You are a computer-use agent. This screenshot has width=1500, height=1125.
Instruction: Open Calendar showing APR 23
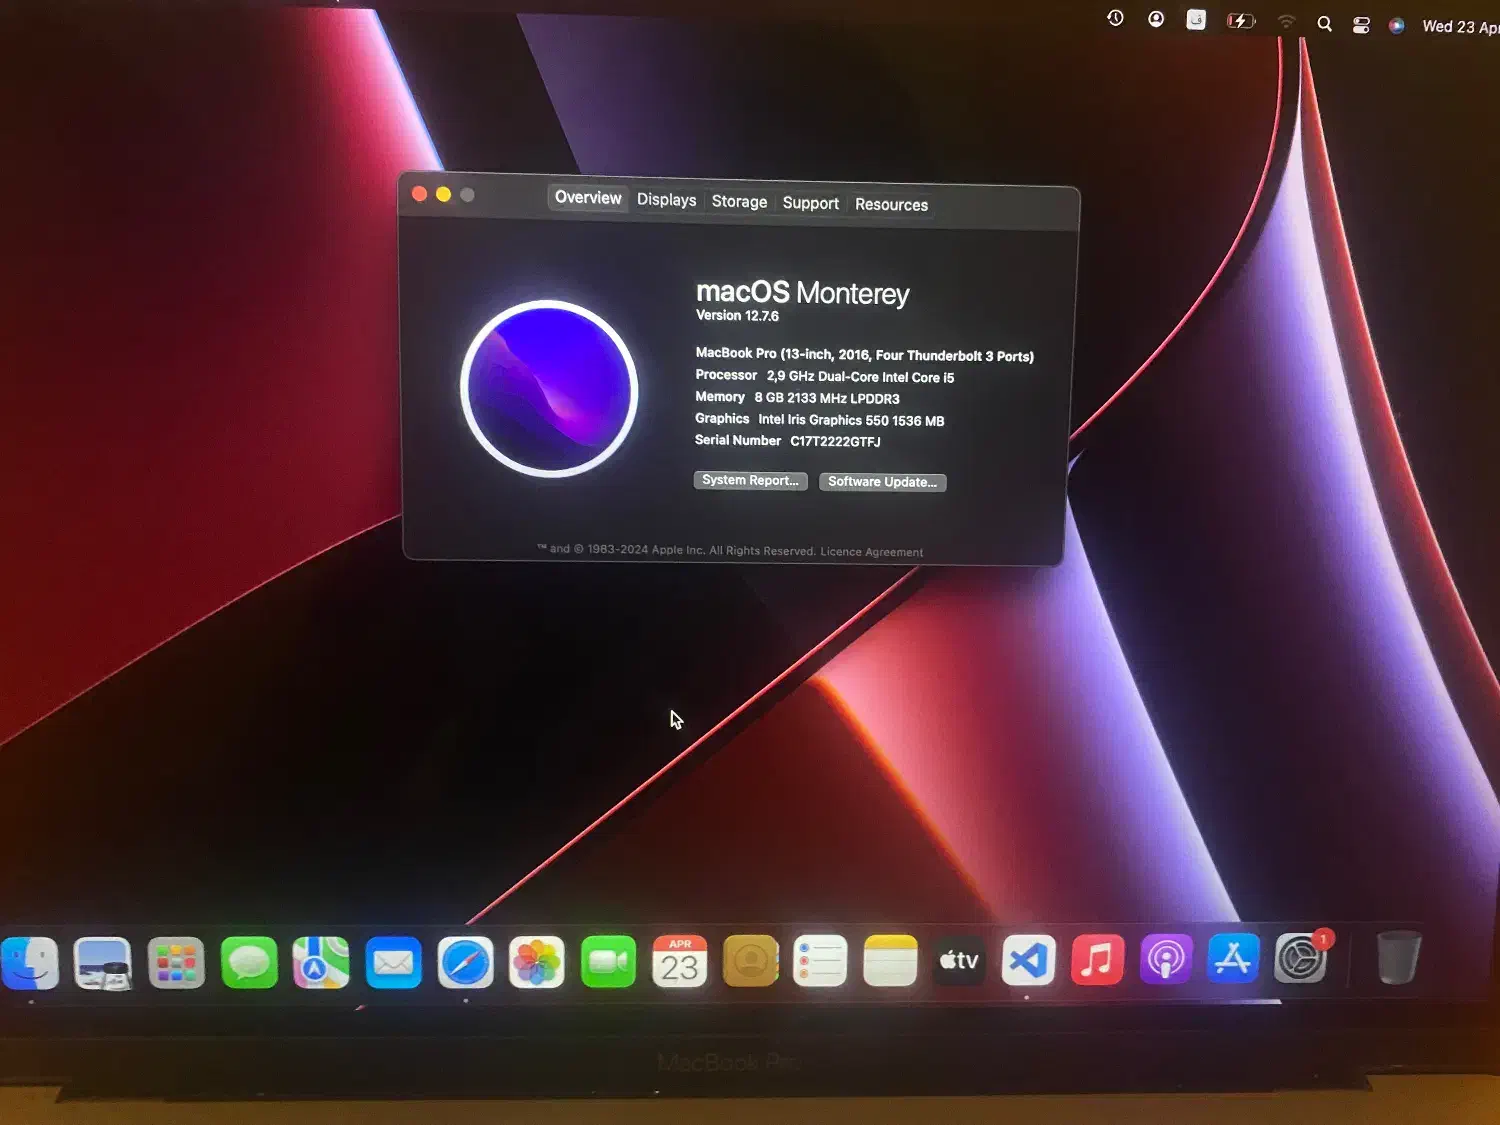(680, 962)
